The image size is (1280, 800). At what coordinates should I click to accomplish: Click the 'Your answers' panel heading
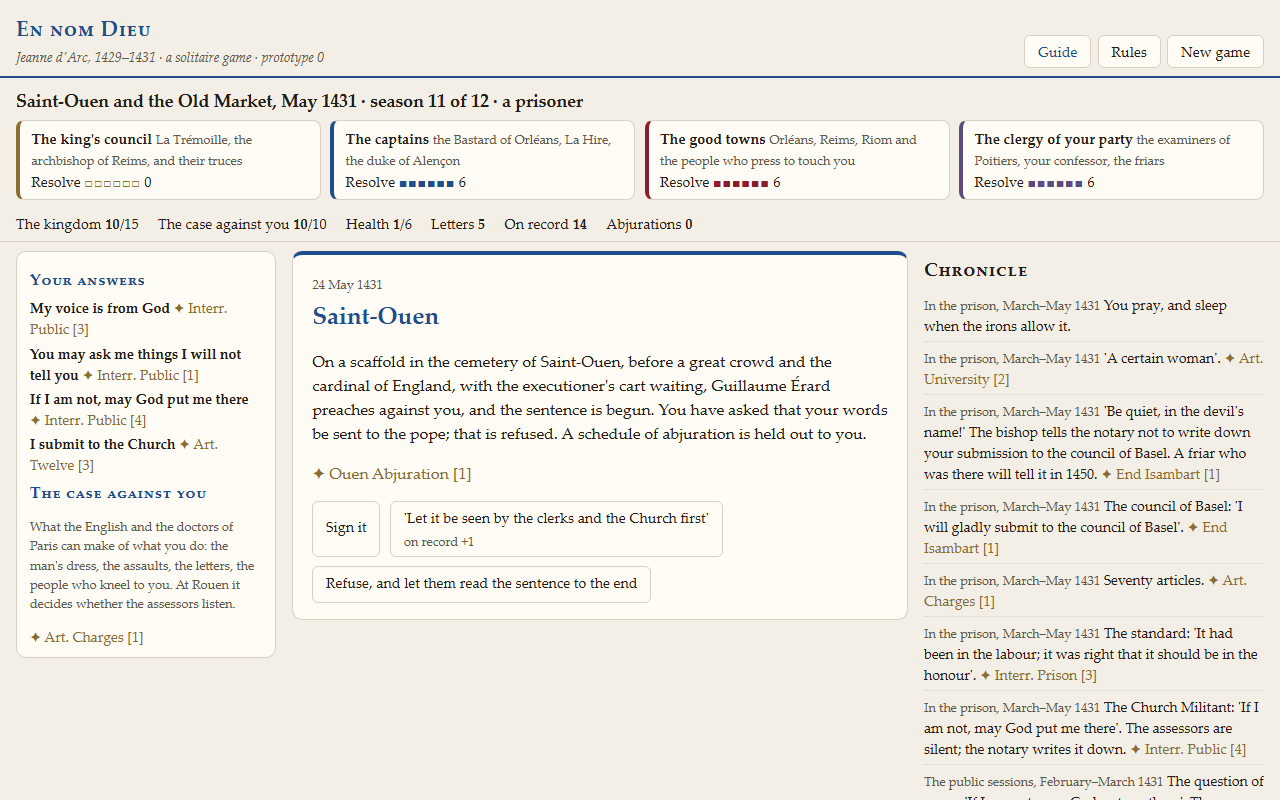point(87,280)
